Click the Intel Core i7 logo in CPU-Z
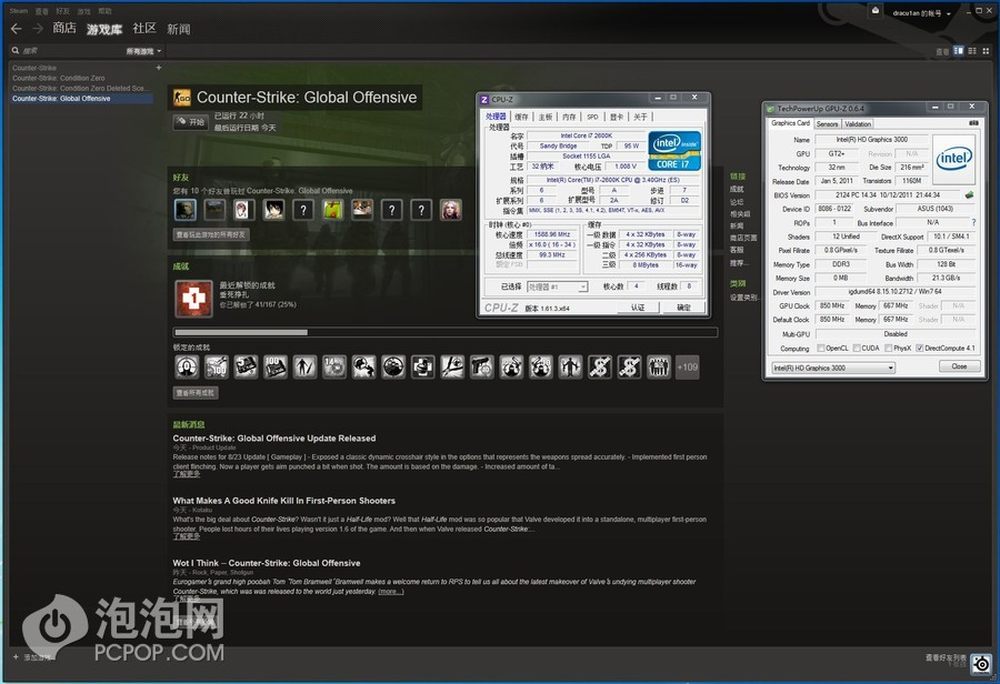1000x684 pixels. tap(674, 151)
